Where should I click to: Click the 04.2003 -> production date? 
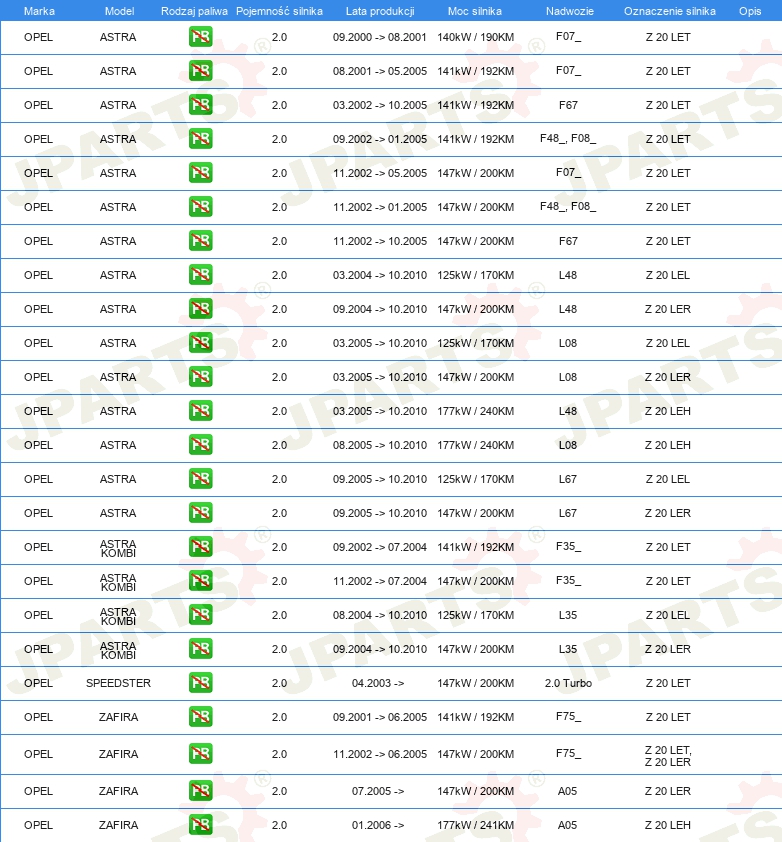click(x=378, y=683)
